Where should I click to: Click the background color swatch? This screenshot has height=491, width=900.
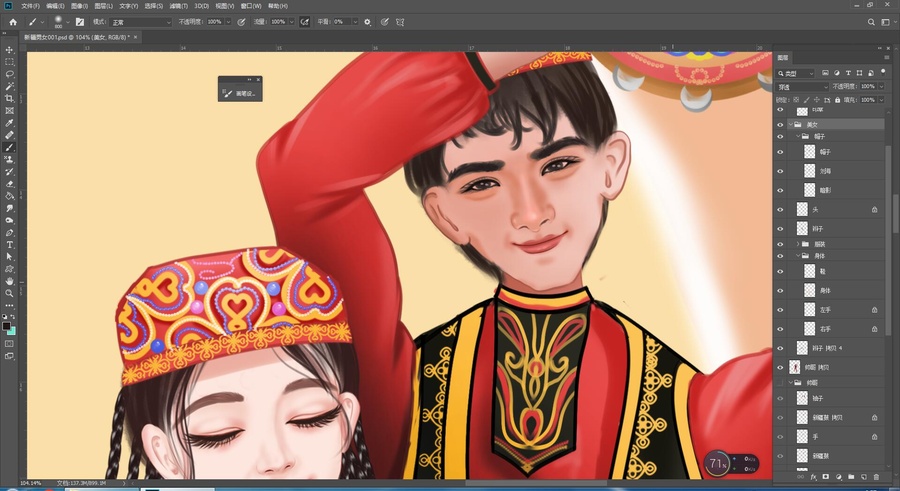(12, 331)
